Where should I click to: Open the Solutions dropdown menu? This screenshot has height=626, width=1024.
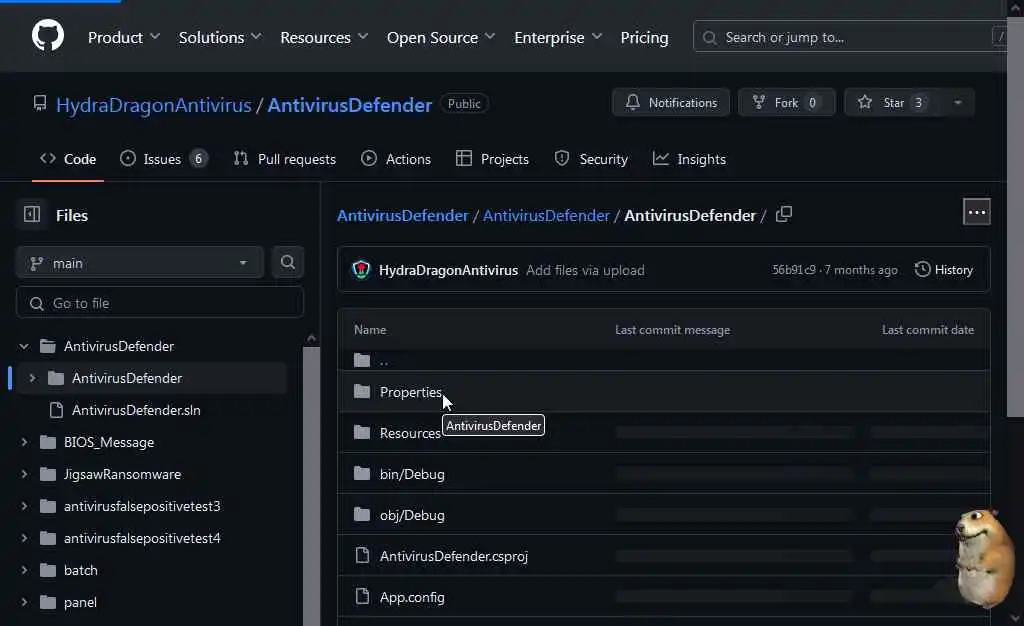[x=220, y=37]
